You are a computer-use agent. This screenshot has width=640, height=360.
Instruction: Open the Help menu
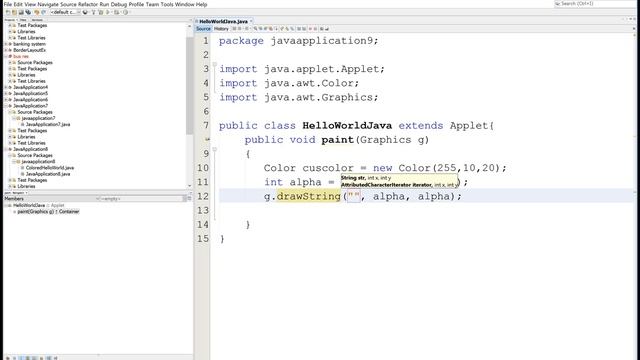(201, 4)
